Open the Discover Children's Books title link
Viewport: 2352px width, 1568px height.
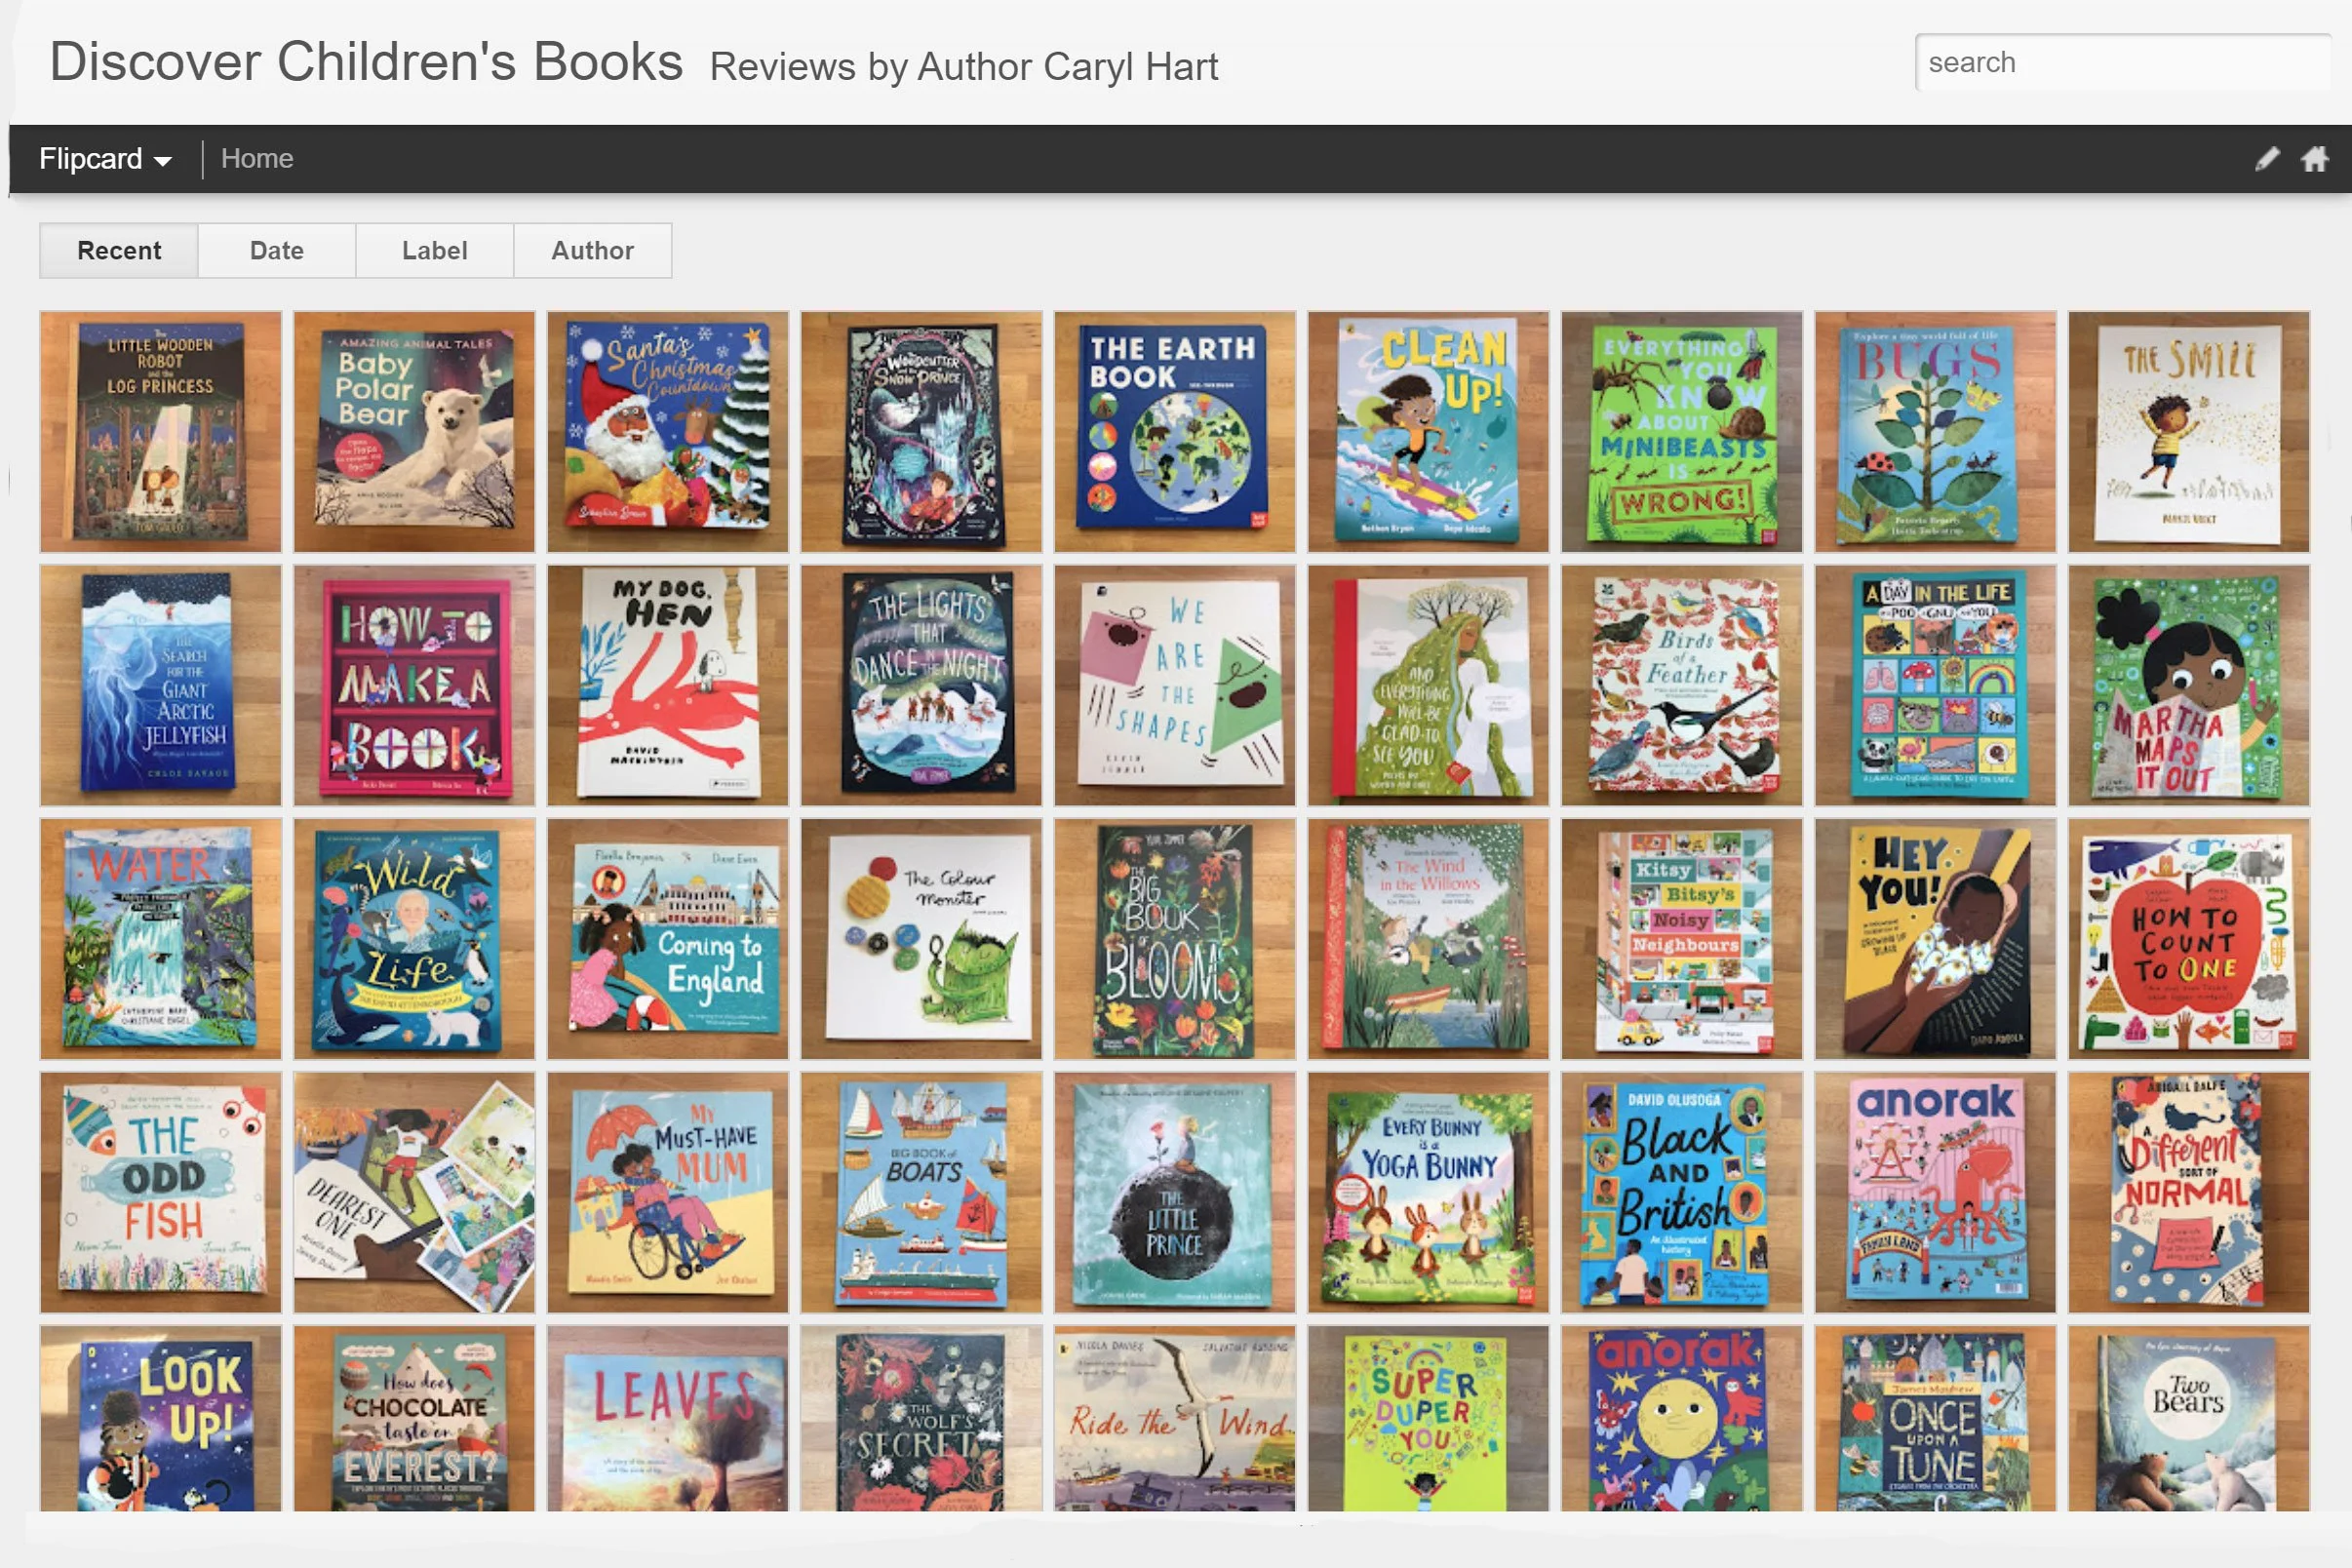click(366, 62)
